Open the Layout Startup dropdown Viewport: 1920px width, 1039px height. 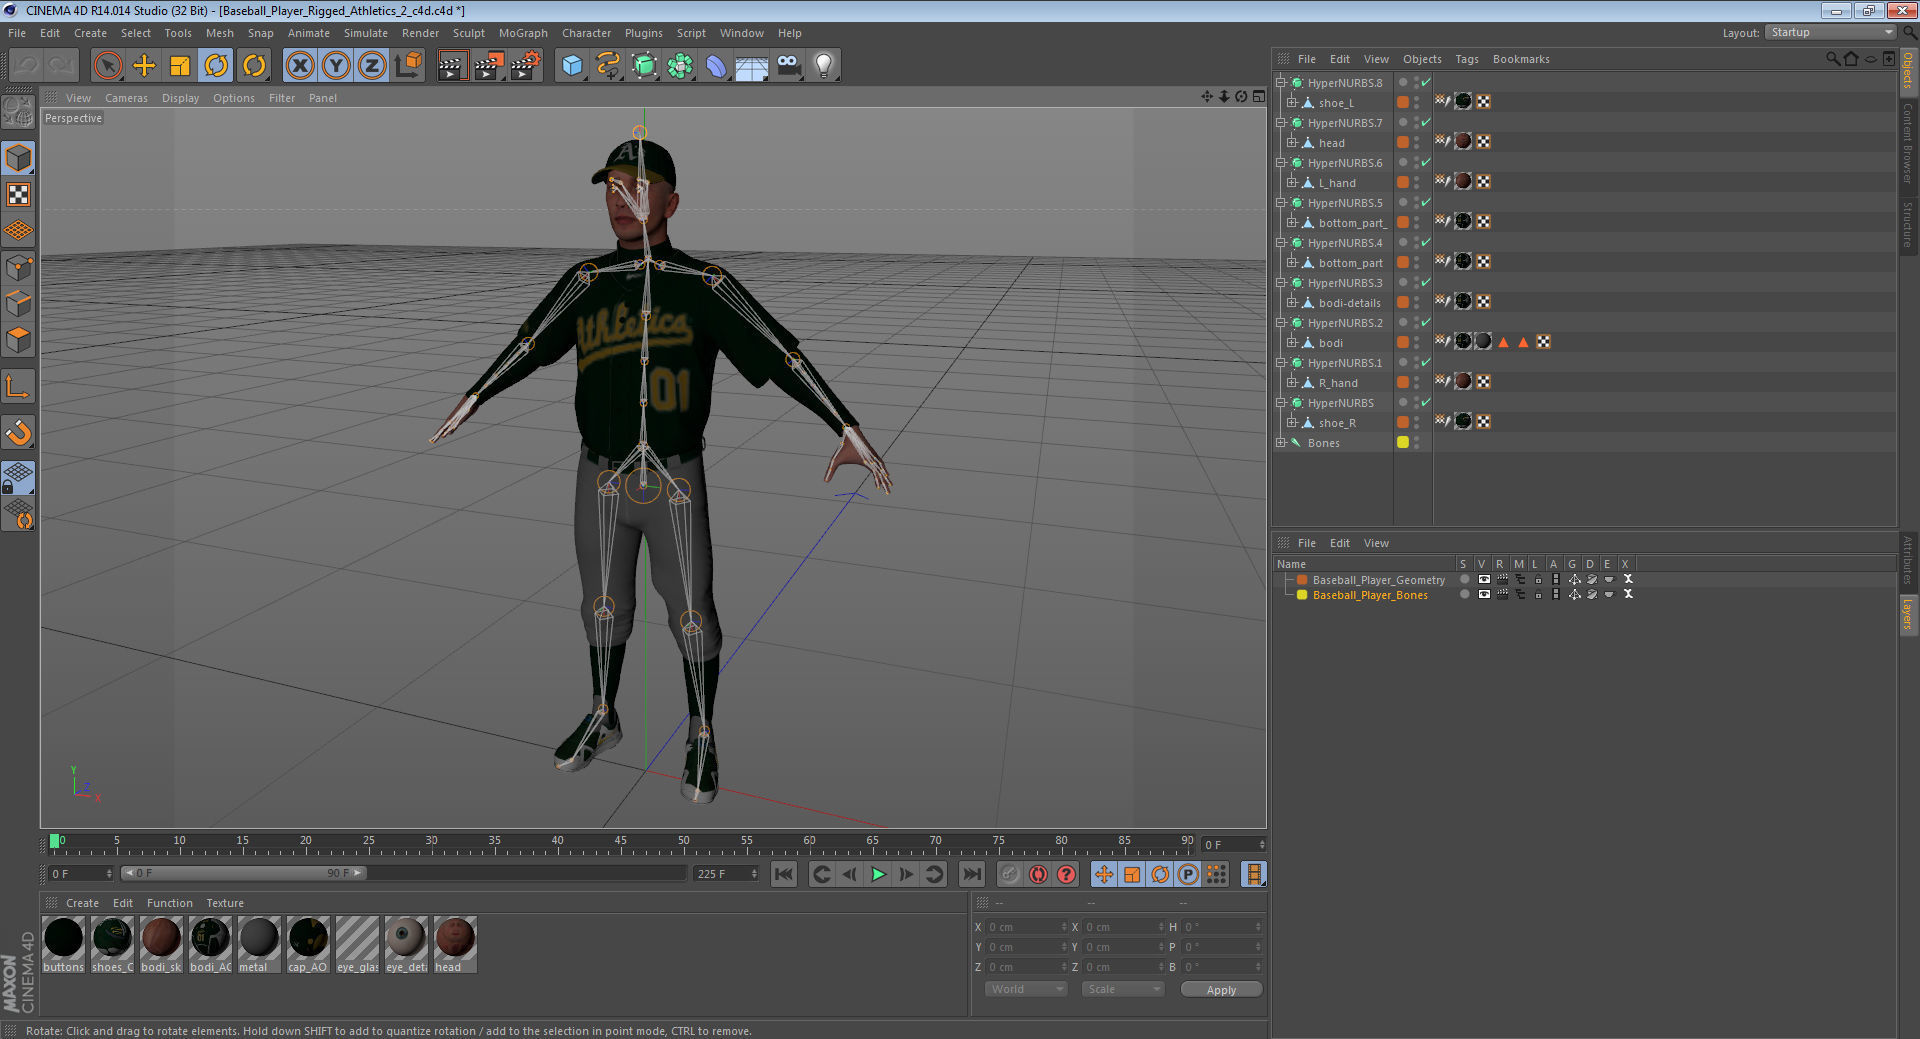(1832, 33)
